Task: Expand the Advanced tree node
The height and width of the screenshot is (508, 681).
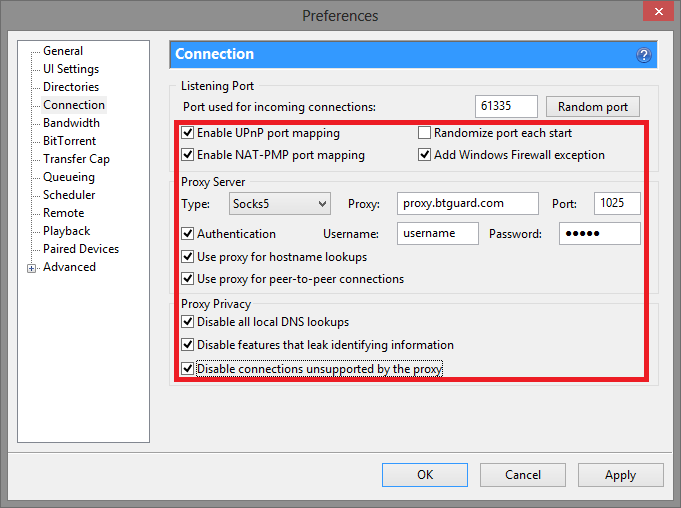Action: 32,268
